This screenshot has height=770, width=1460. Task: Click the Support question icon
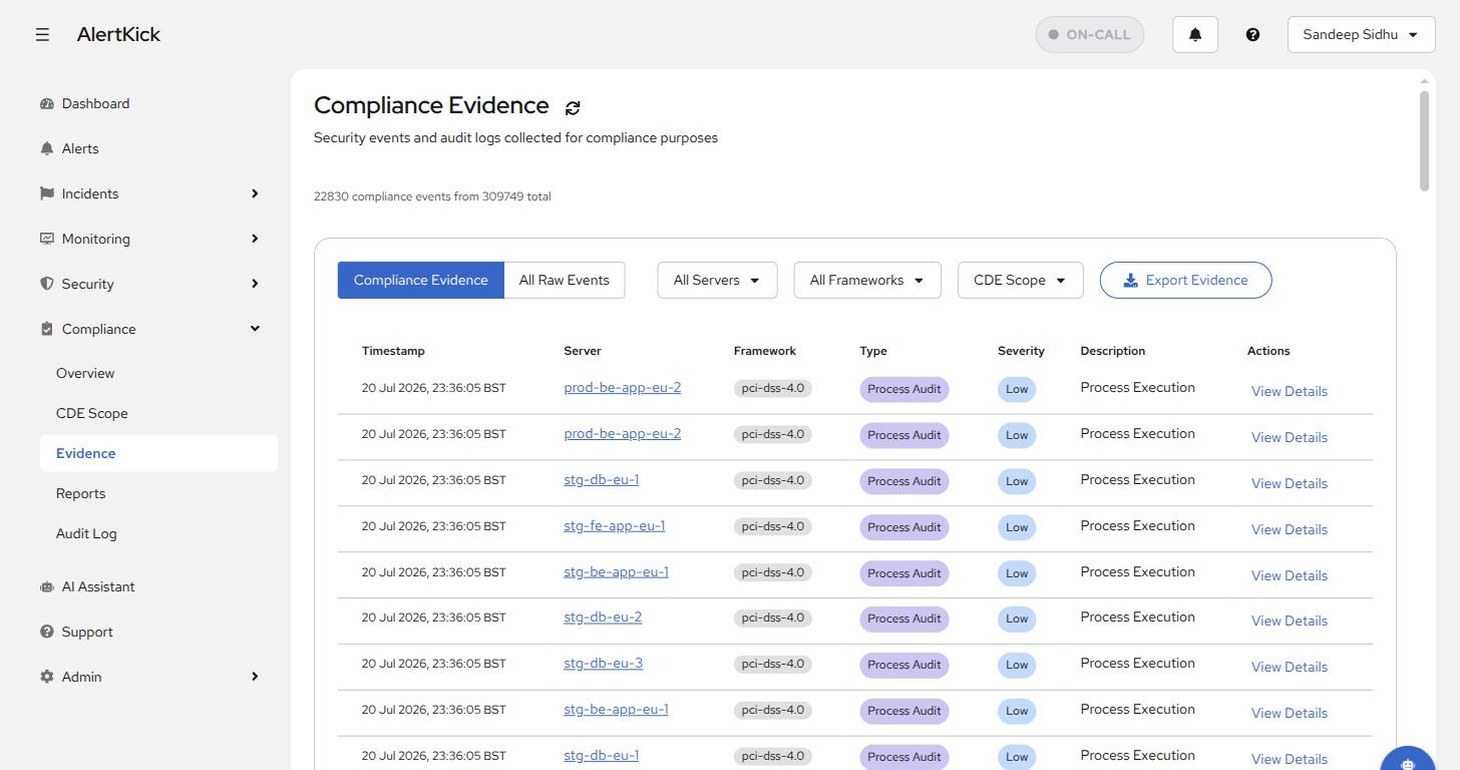click(46, 631)
